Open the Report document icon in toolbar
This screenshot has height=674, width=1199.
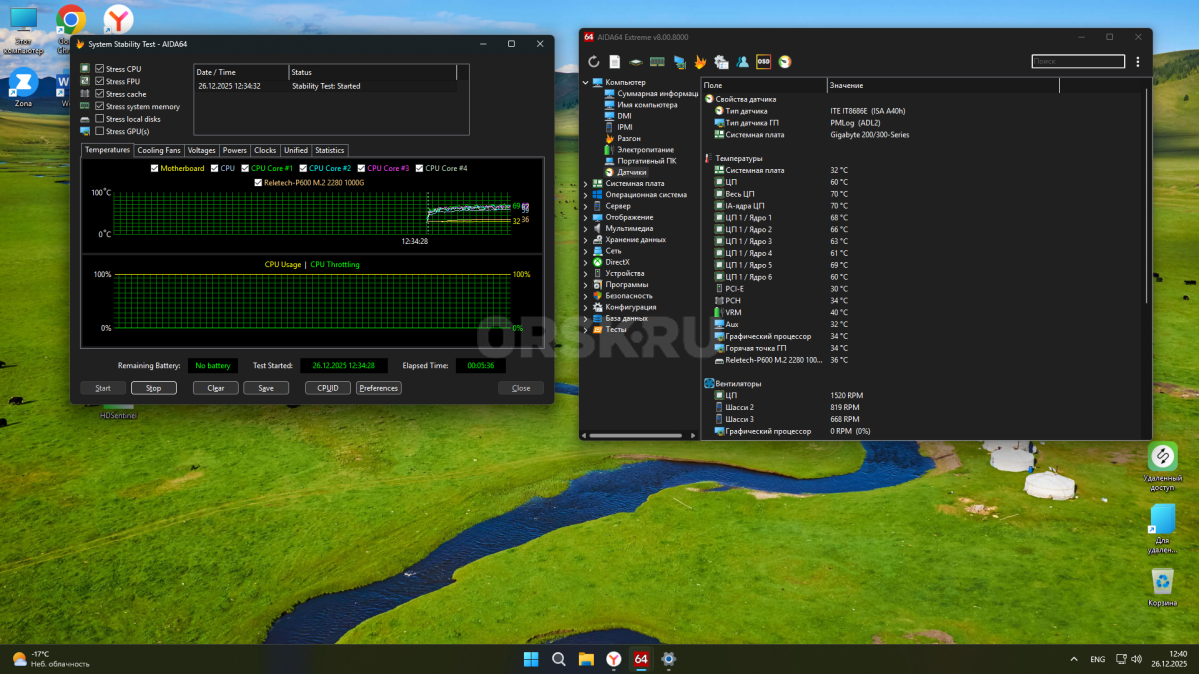615,62
